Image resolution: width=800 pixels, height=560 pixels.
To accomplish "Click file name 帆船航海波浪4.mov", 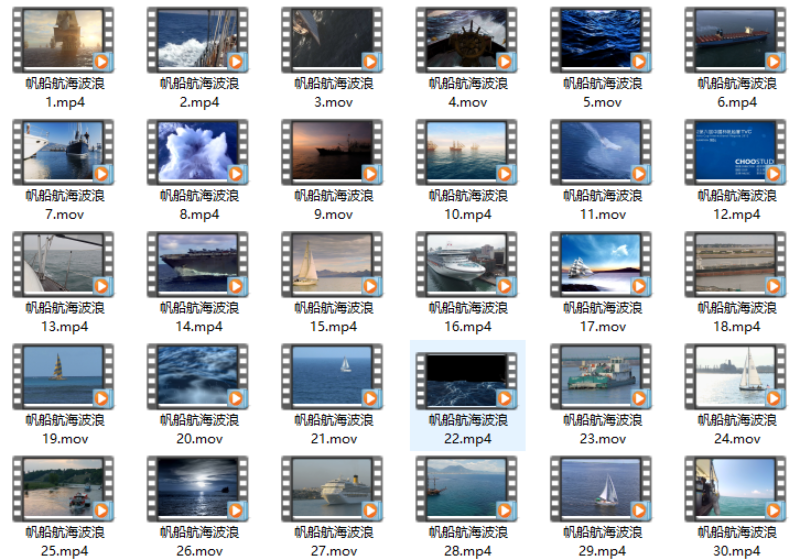I will pos(468,93).
